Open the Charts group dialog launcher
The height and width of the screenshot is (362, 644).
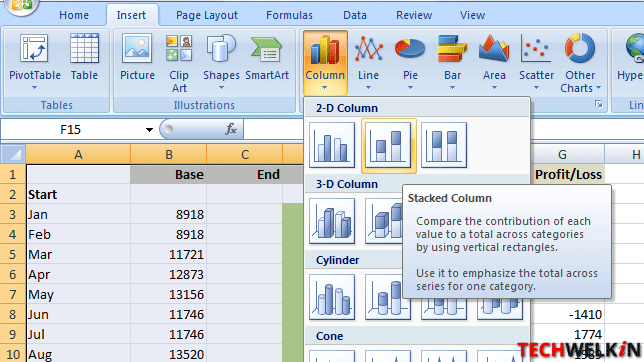[x=599, y=105]
